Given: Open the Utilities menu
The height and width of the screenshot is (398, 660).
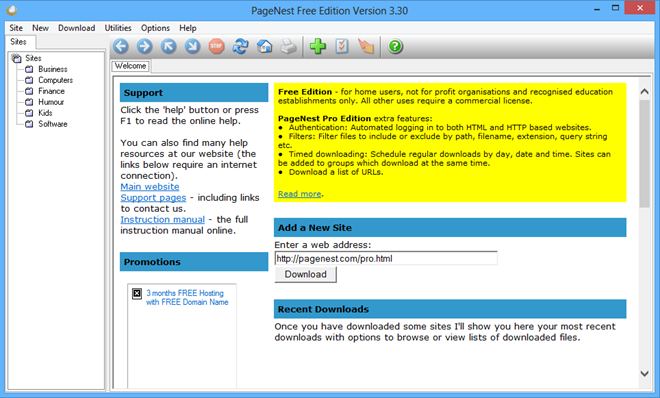Looking at the screenshot, I should pos(118,28).
